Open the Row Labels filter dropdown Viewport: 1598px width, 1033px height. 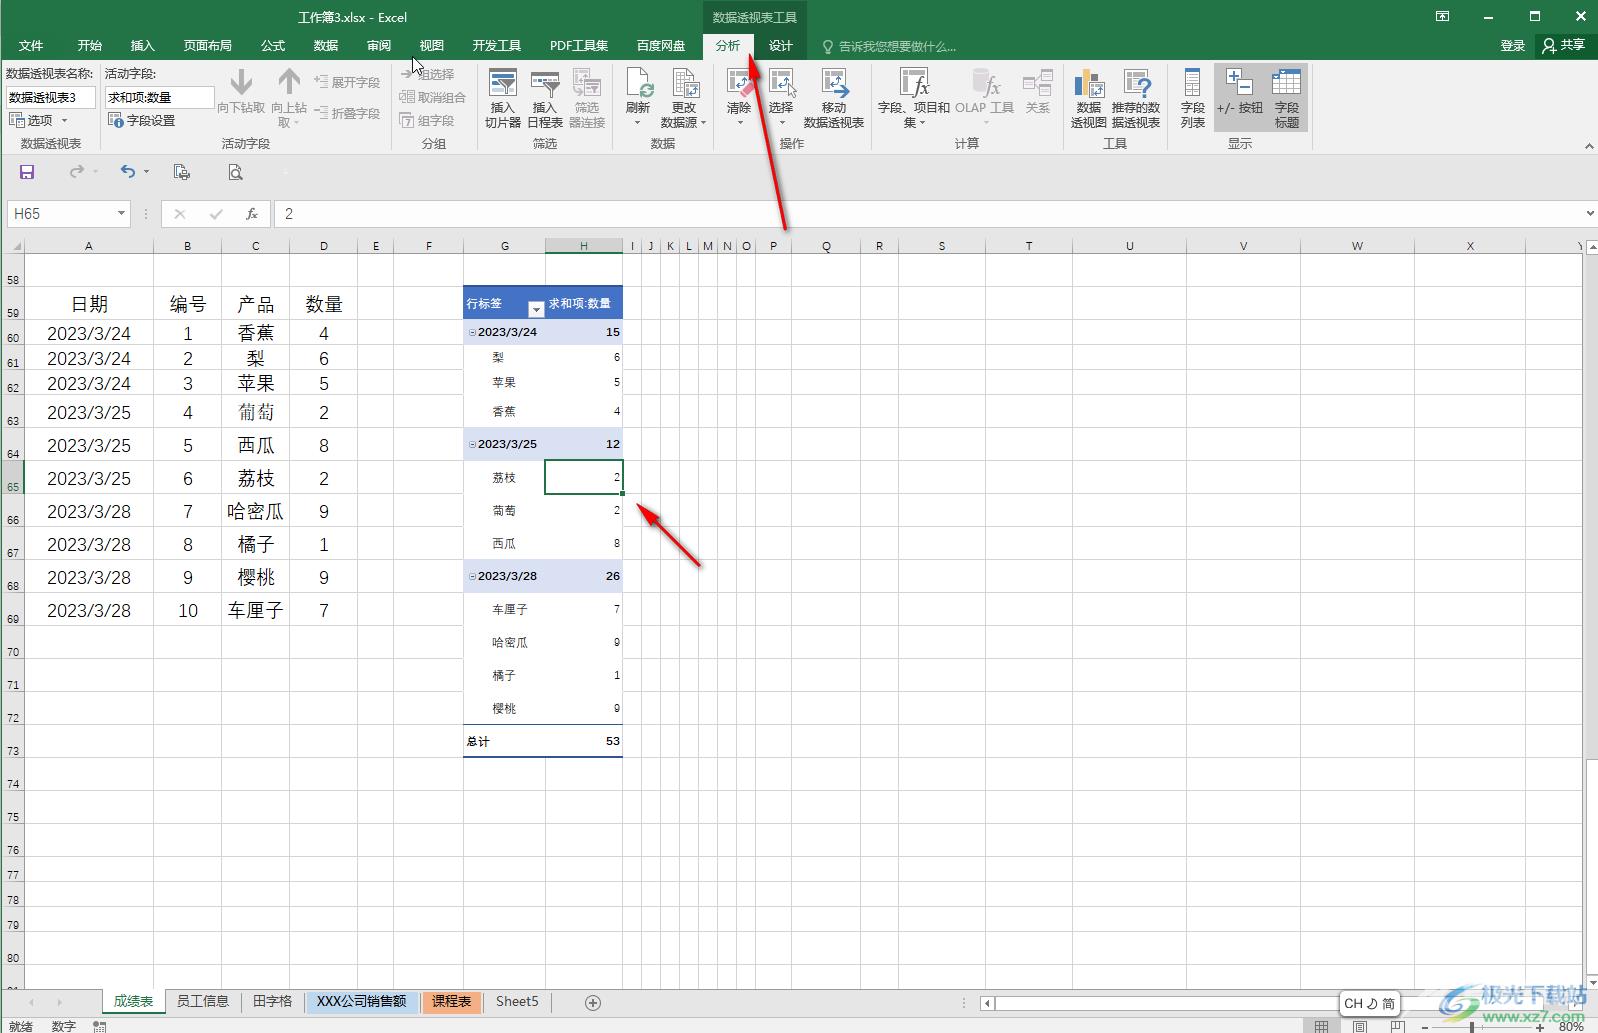pyautogui.click(x=536, y=309)
